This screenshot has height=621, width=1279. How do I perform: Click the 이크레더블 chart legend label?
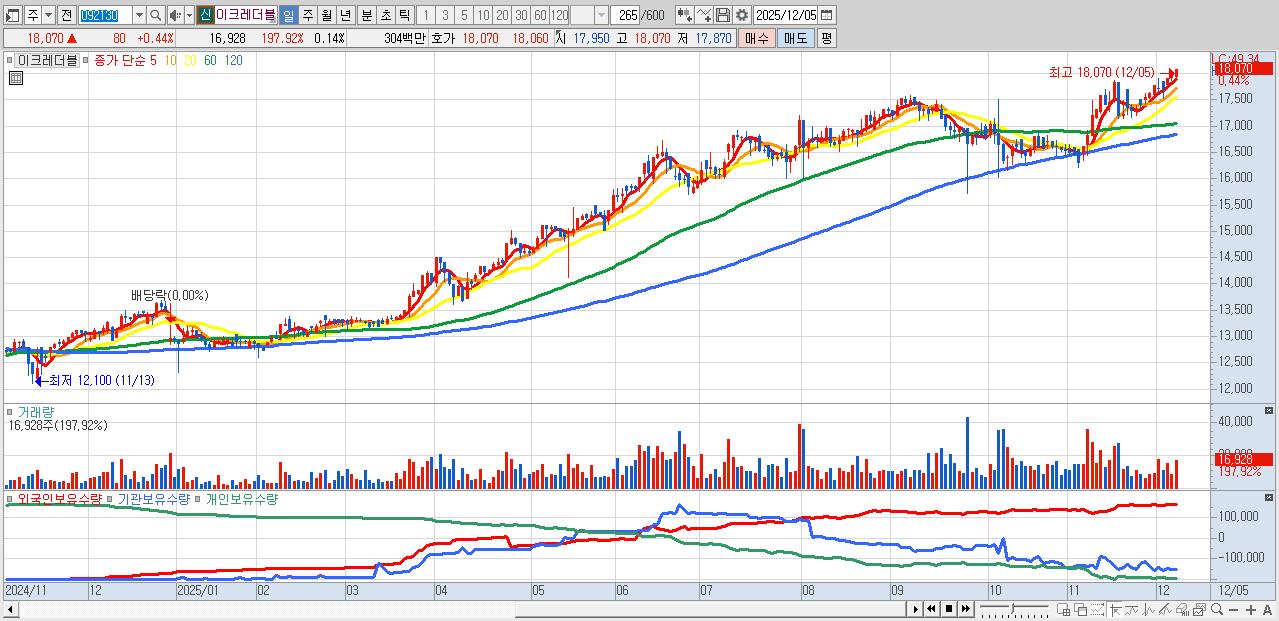[47, 60]
